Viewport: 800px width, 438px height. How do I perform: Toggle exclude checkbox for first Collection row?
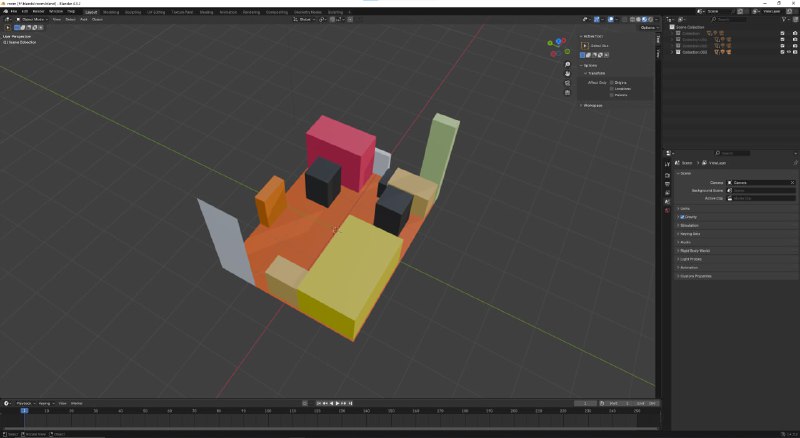click(x=782, y=33)
